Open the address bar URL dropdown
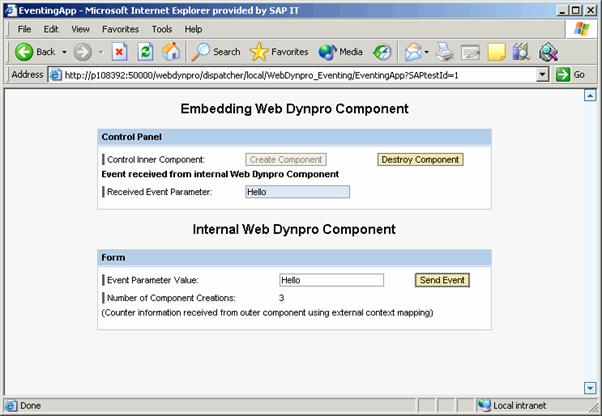This screenshot has height=416, width=602. point(542,75)
